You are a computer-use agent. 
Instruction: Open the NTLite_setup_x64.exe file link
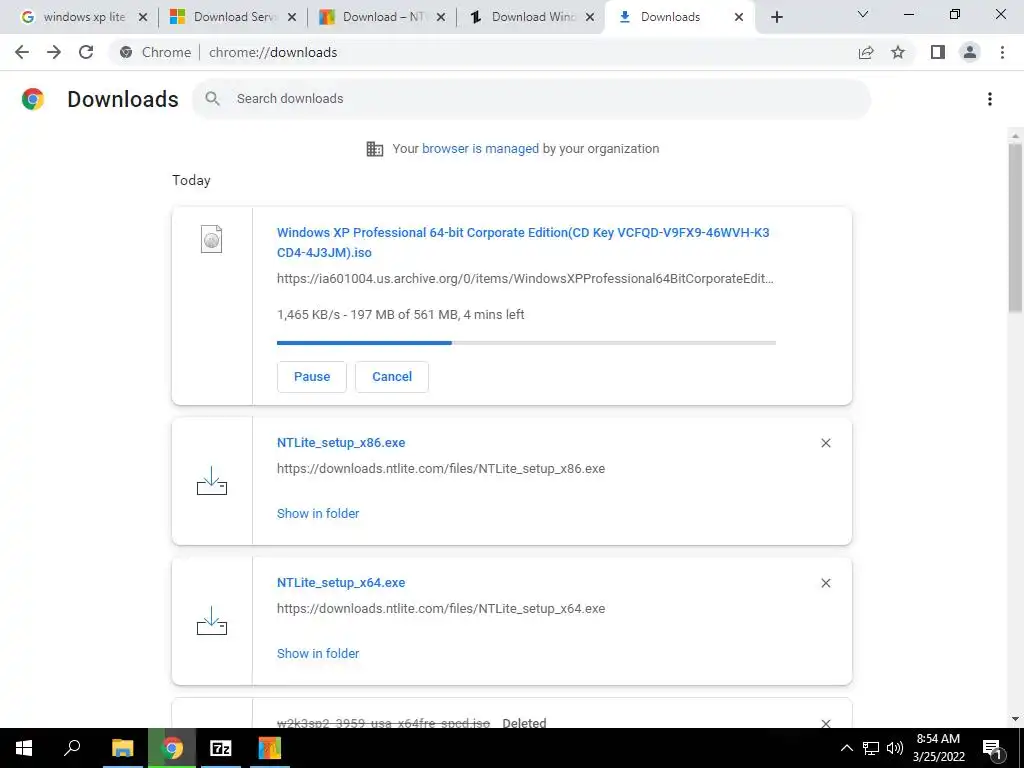pos(341,583)
